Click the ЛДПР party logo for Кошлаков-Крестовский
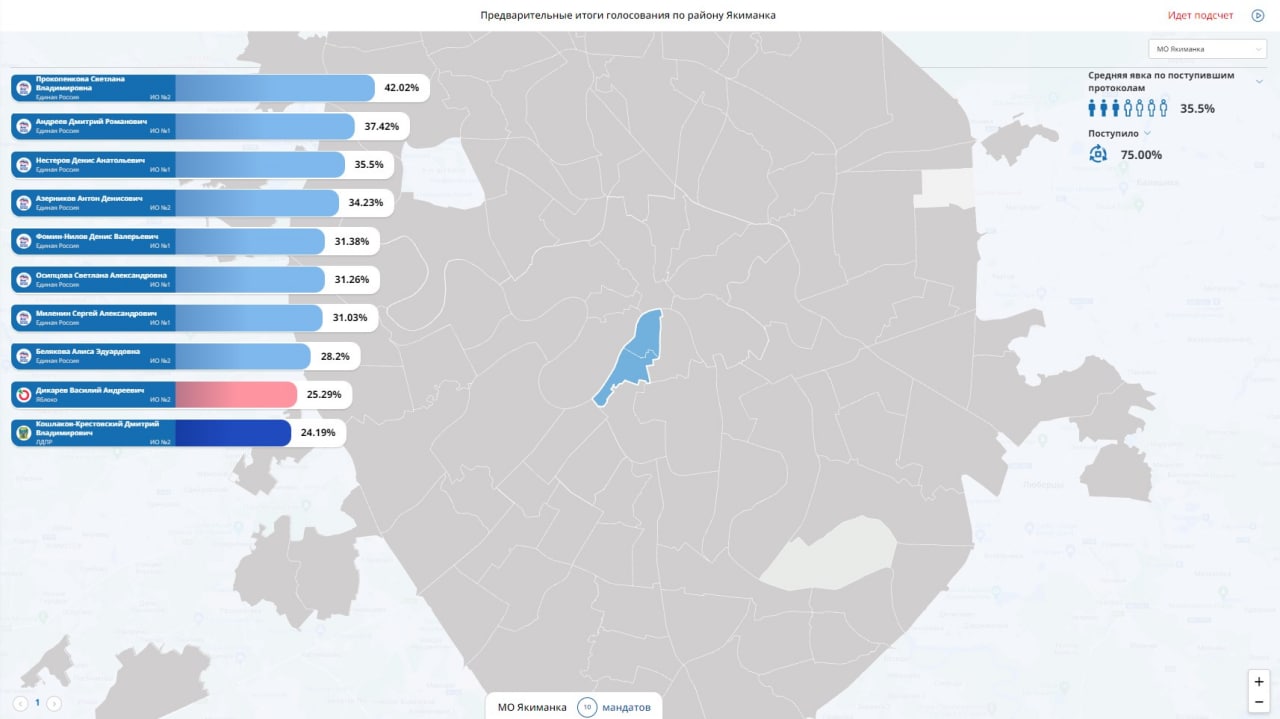This screenshot has height=719, width=1280. click(24, 433)
